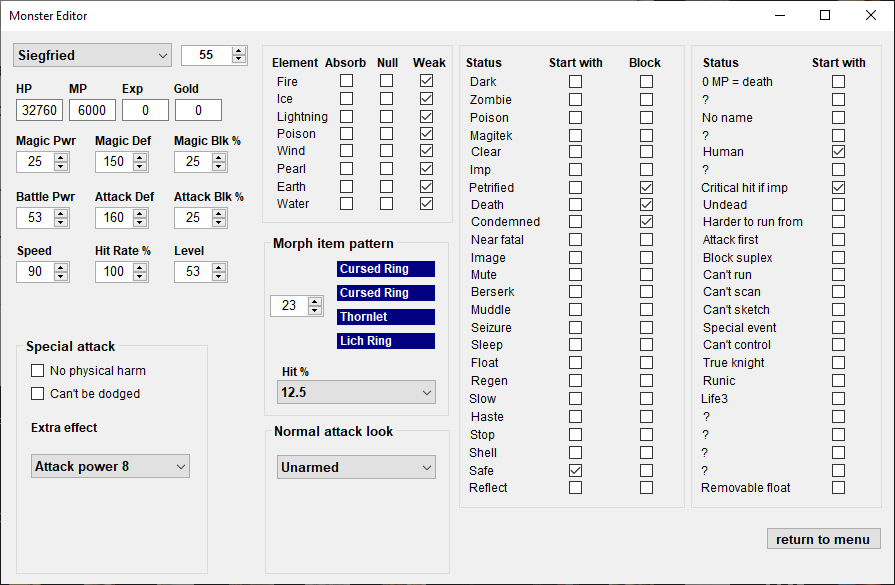Enable the Shell Start with checkbox
Viewport: 895px width, 585px height.
tap(575, 453)
